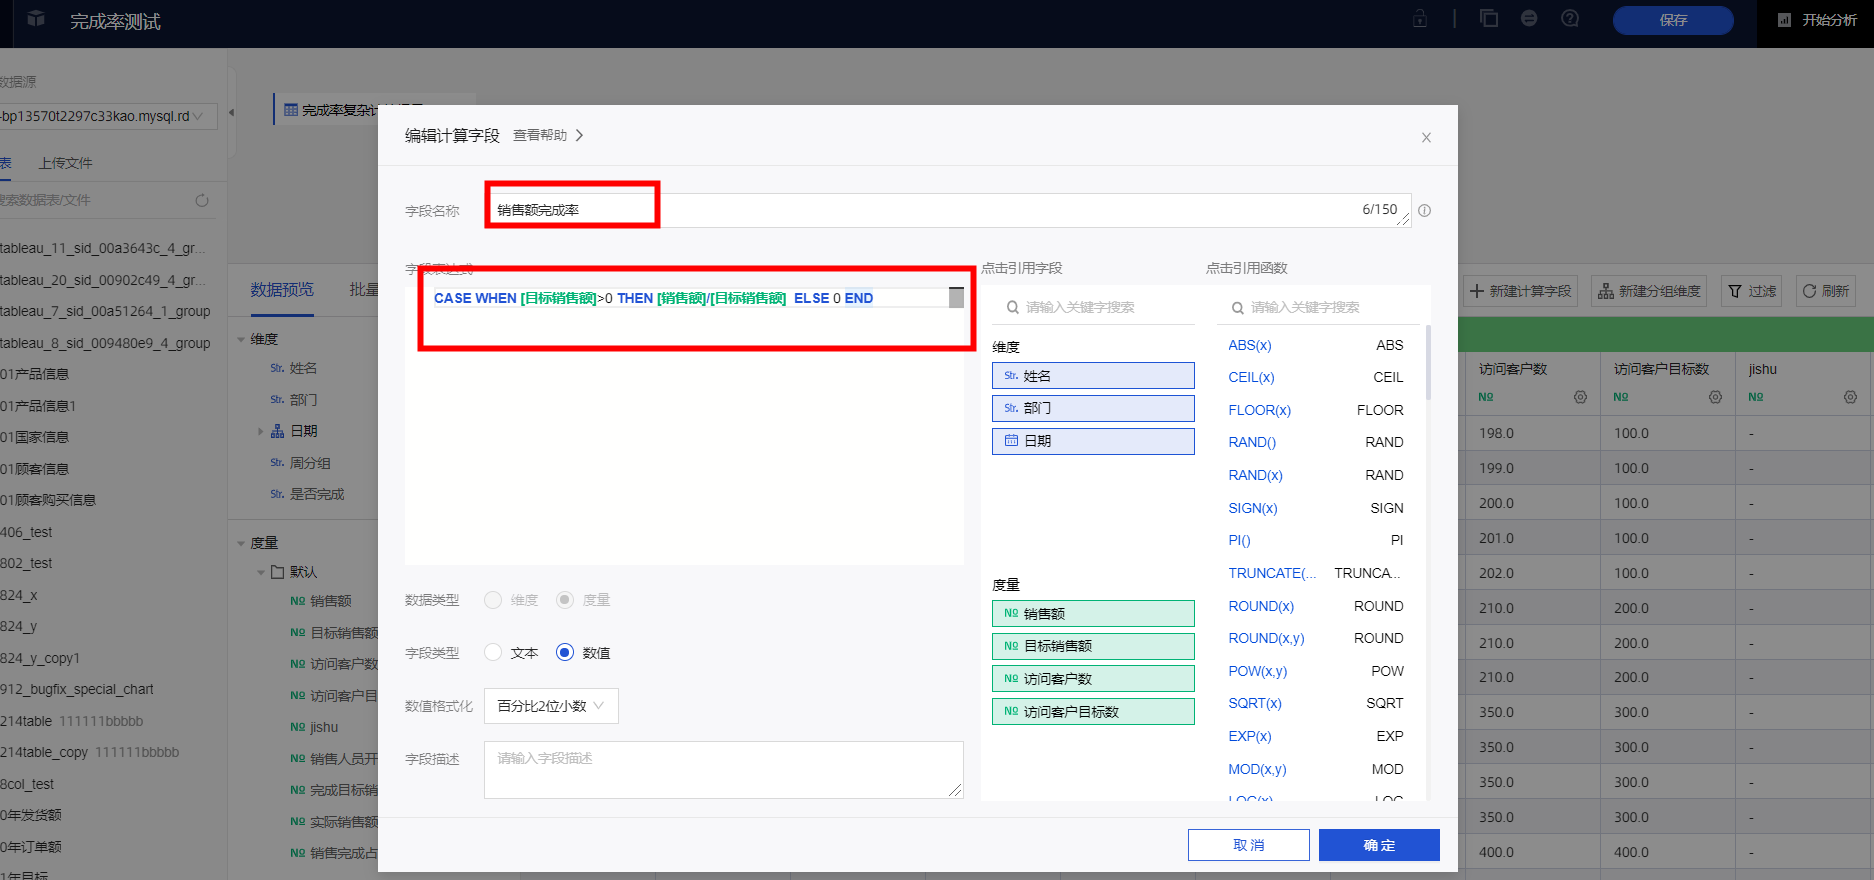Open the 百分比2位小数 format dropdown
1874x880 pixels.
(x=551, y=706)
